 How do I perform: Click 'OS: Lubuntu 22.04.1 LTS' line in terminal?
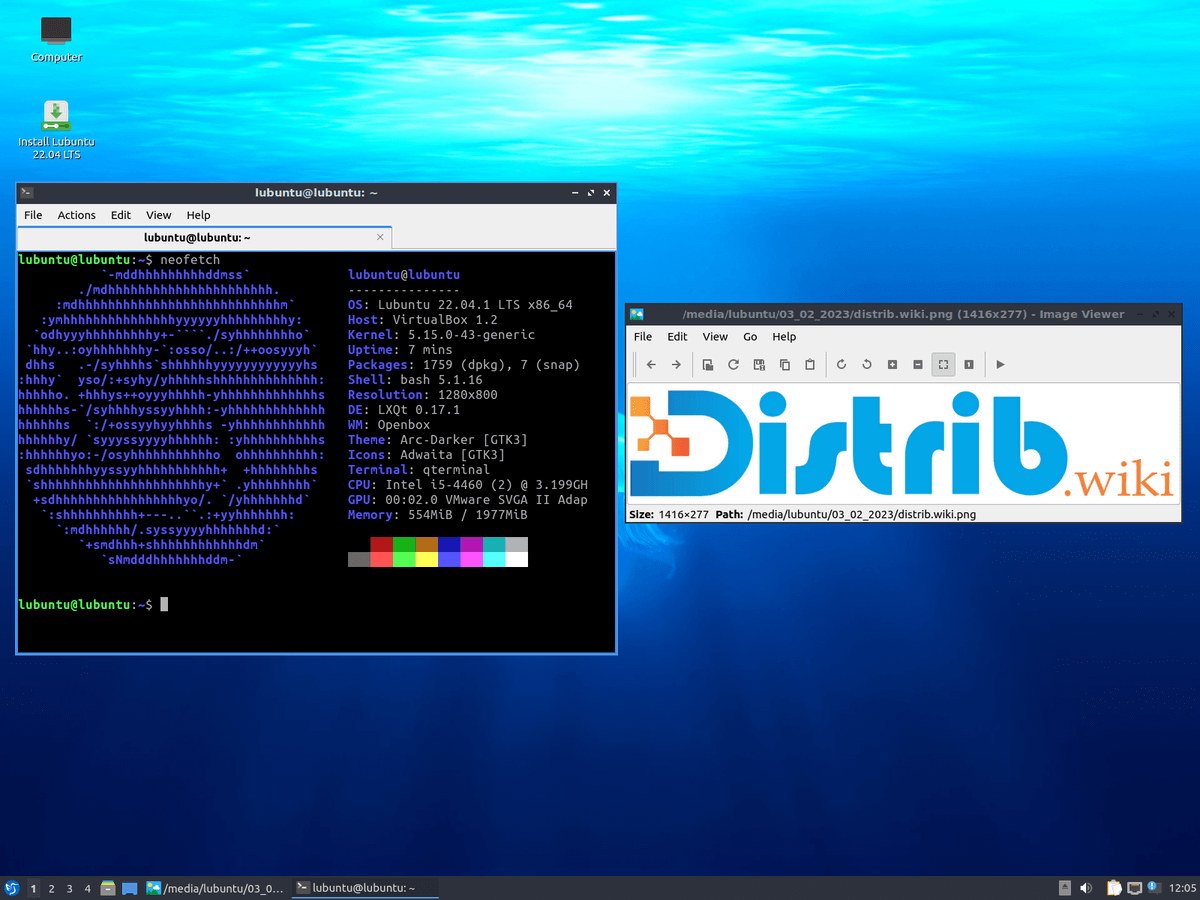[x=460, y=305]
